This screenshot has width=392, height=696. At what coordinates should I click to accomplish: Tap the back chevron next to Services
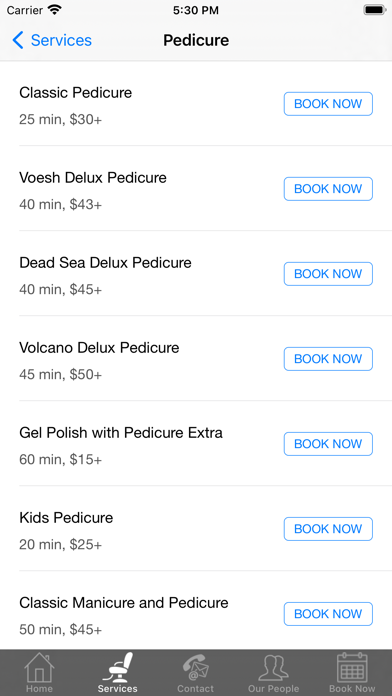click(18, 40)
